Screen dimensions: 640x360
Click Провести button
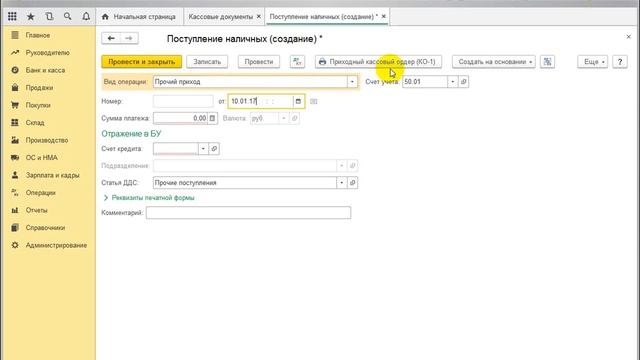coord(259,62)
